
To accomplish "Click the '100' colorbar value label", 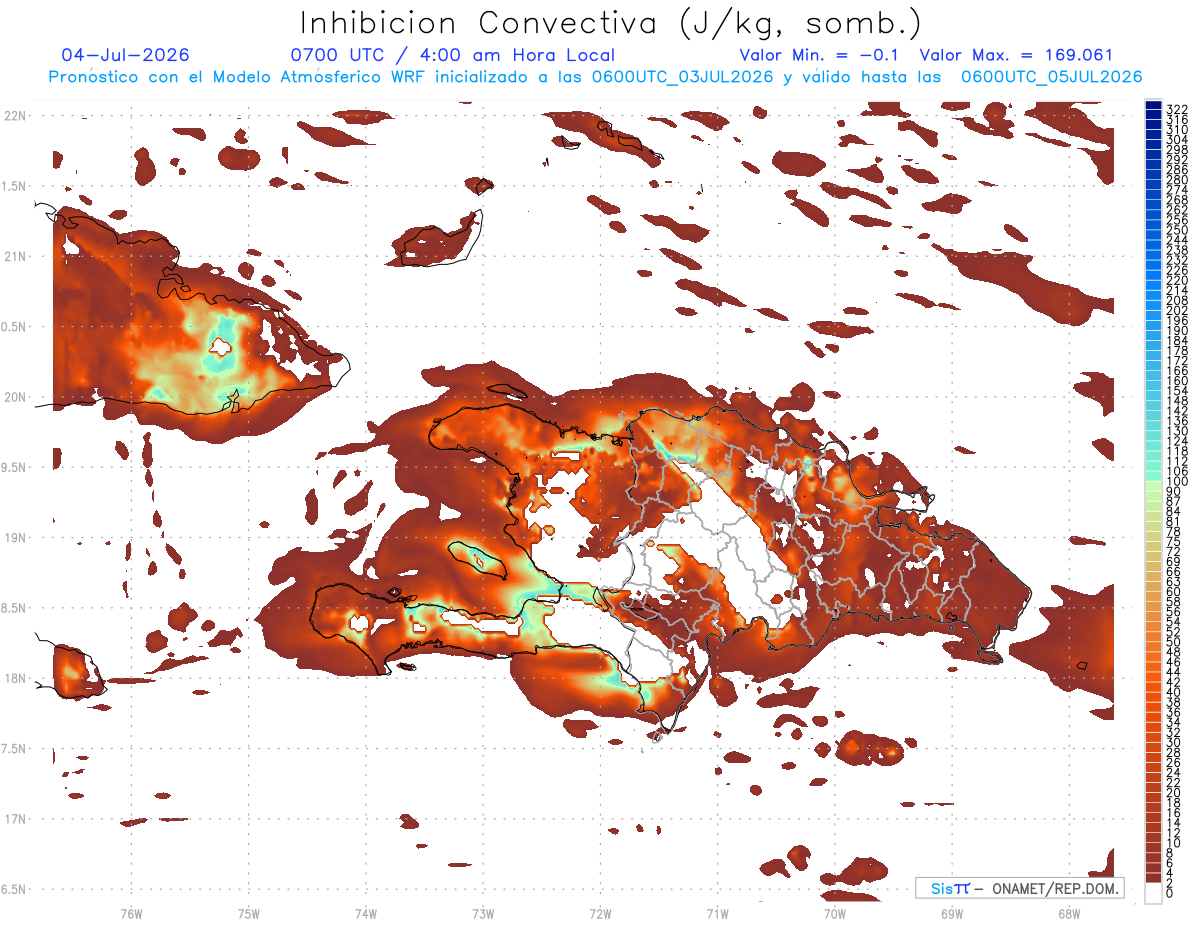I will 1177,482.
